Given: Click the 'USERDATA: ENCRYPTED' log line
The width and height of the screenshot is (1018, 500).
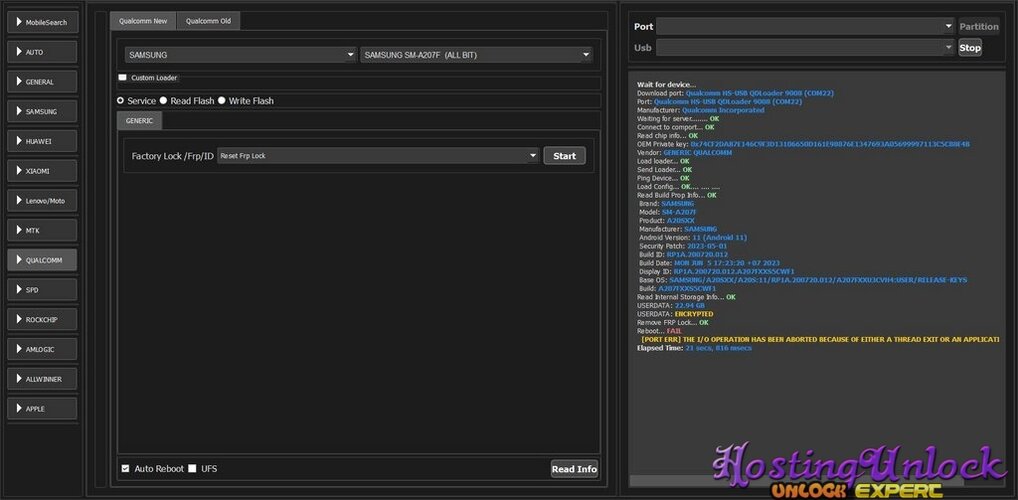Looking at the screenshot, I should [675, 314].
